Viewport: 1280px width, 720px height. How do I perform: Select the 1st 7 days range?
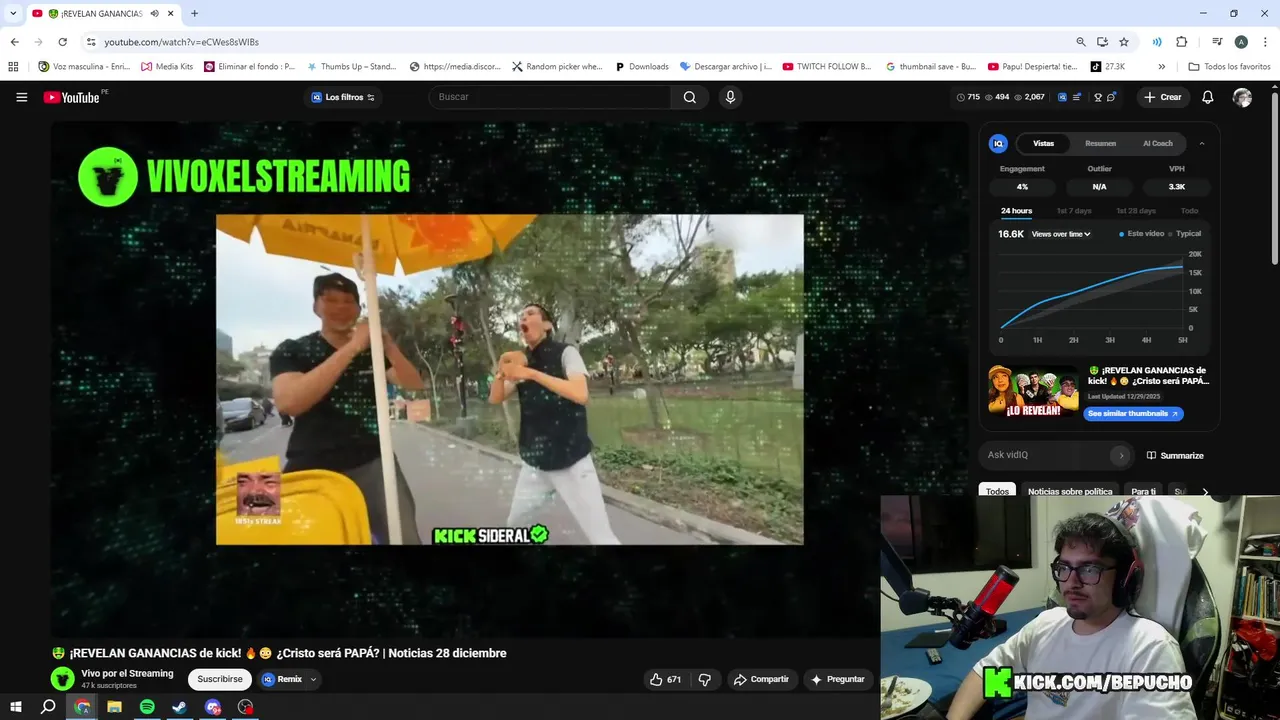1074,211
